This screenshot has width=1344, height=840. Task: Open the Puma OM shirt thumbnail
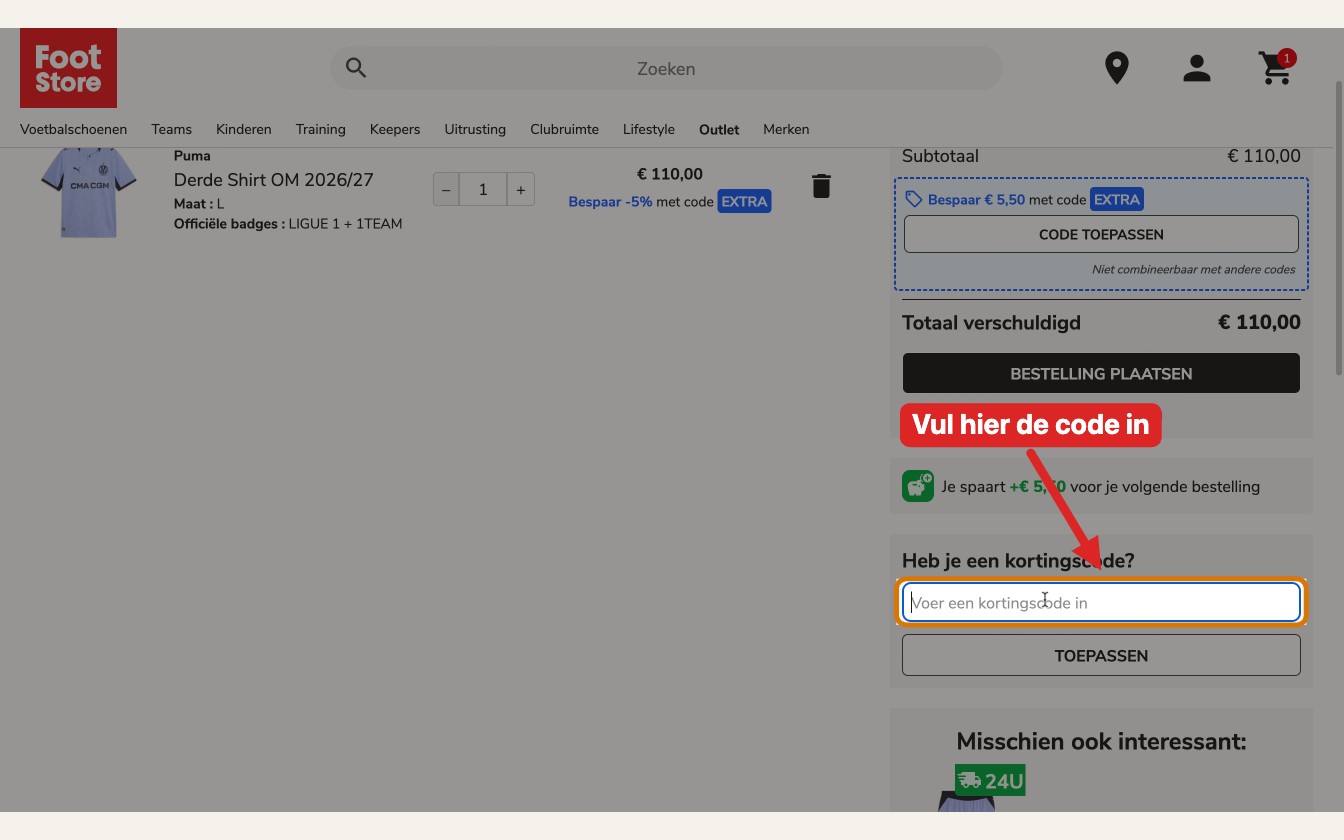click(x=88, y=192)
